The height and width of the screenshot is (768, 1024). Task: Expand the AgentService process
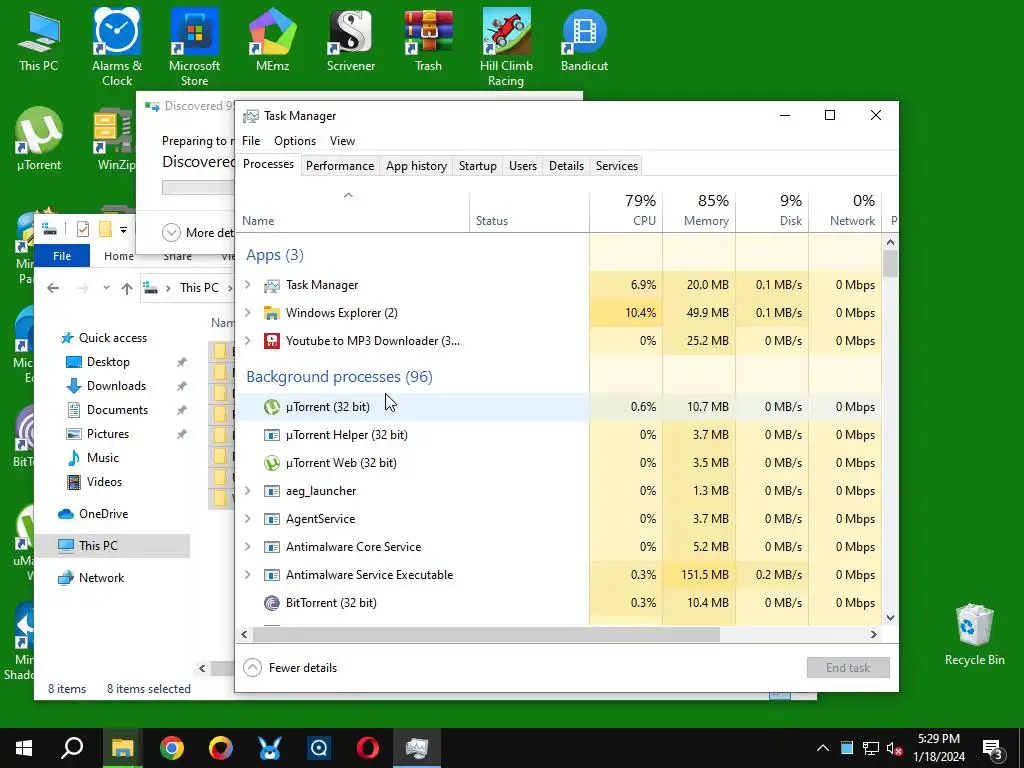point(248,519)
